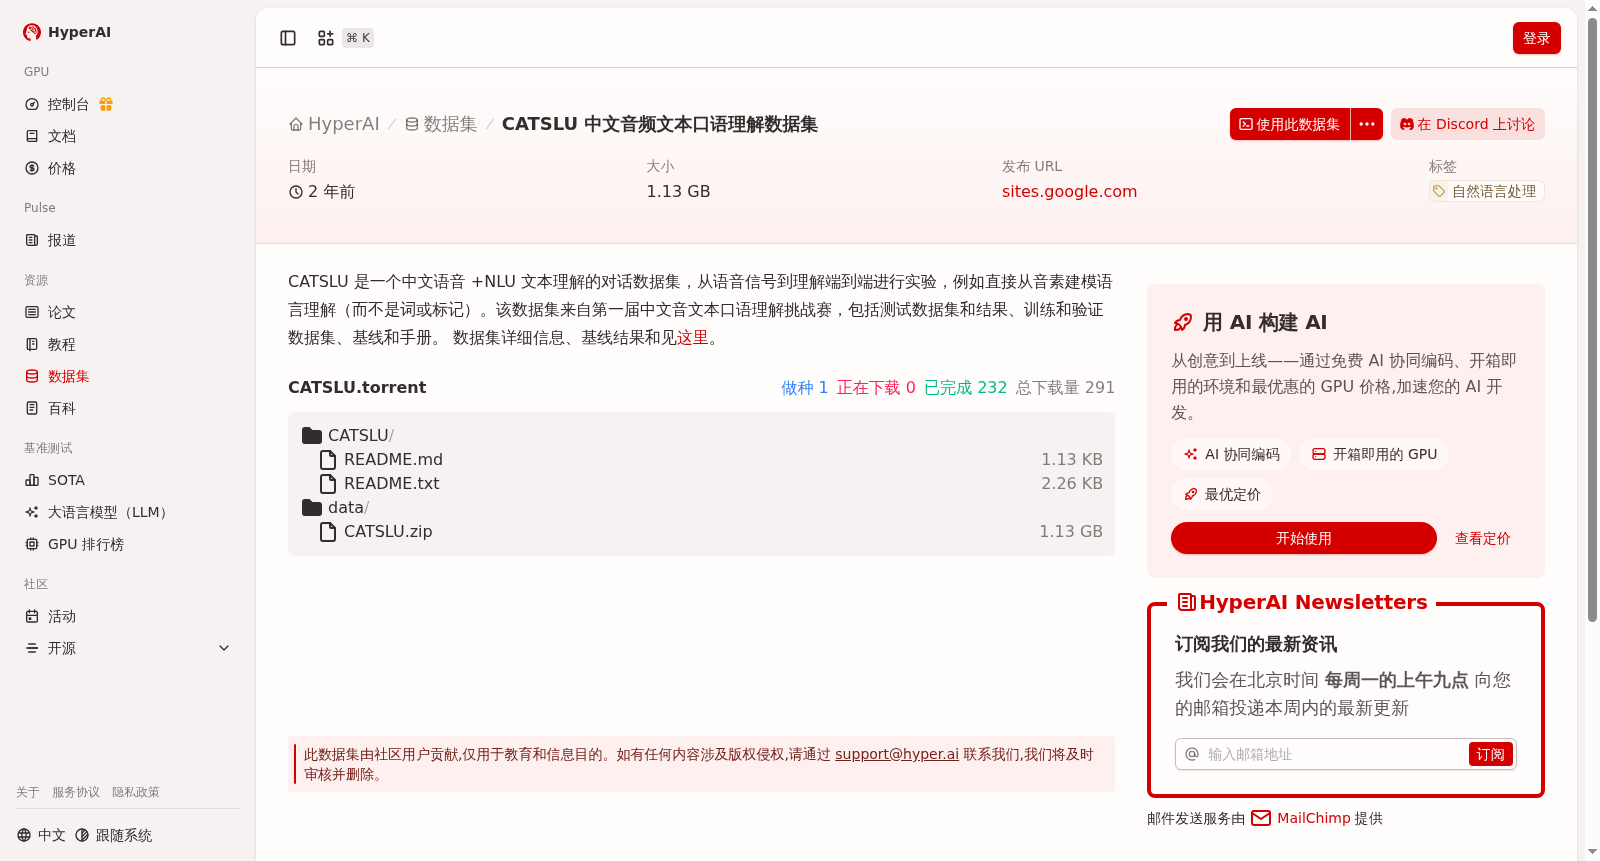
Task: Click the README.md file icon
Action: point(327,459)
